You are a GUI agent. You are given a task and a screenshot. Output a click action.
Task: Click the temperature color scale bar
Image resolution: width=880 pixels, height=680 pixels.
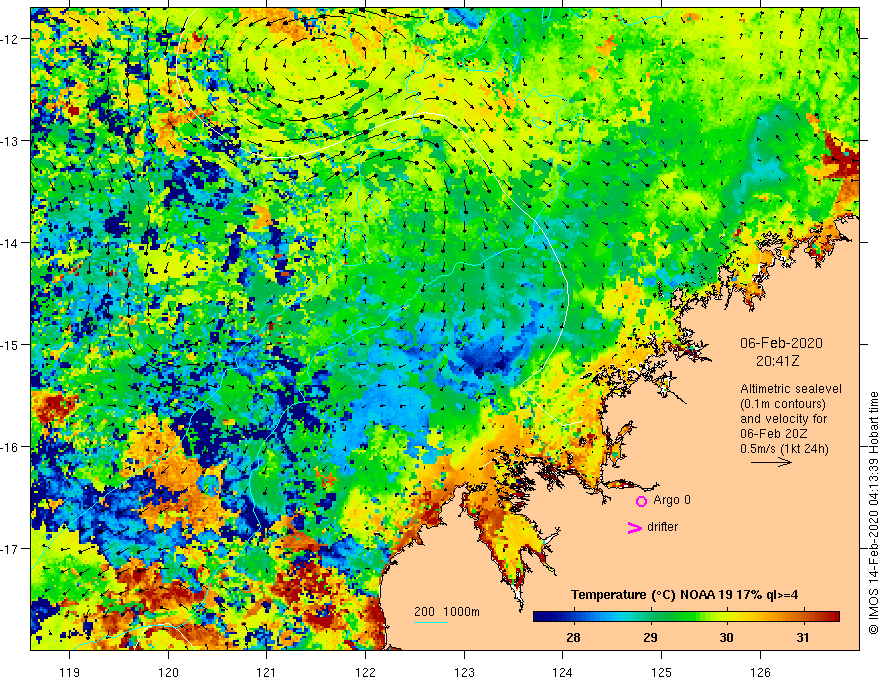pyautogui.click(x=686, y=616)
